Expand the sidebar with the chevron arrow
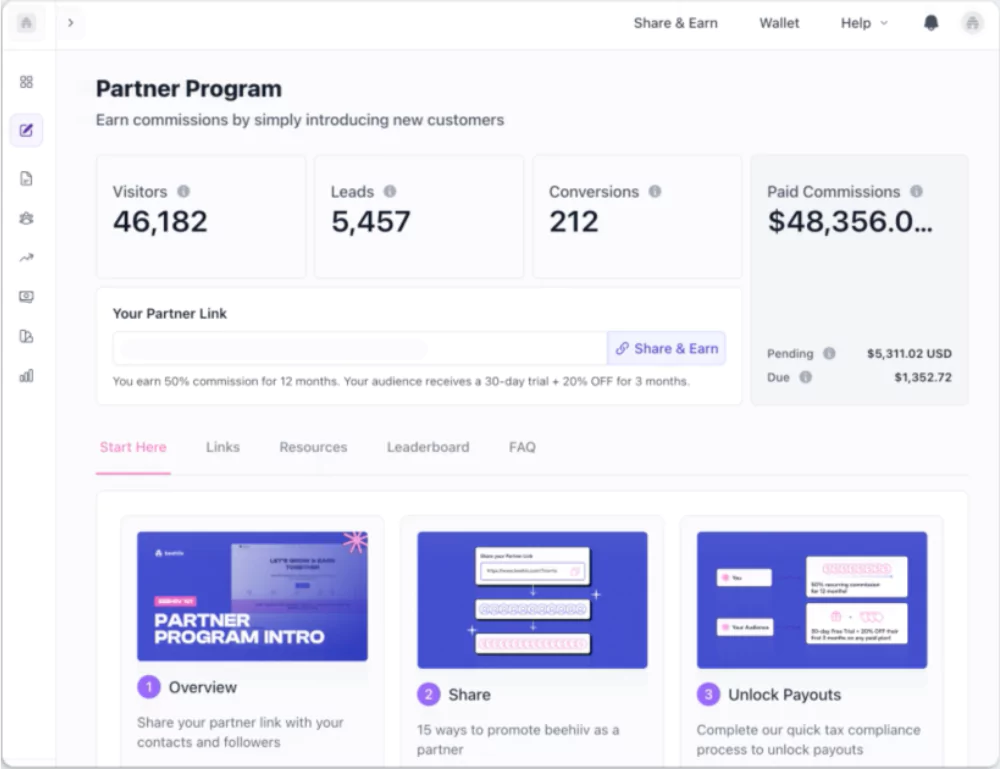This screenshot has width=1000, height=769. 70,23
